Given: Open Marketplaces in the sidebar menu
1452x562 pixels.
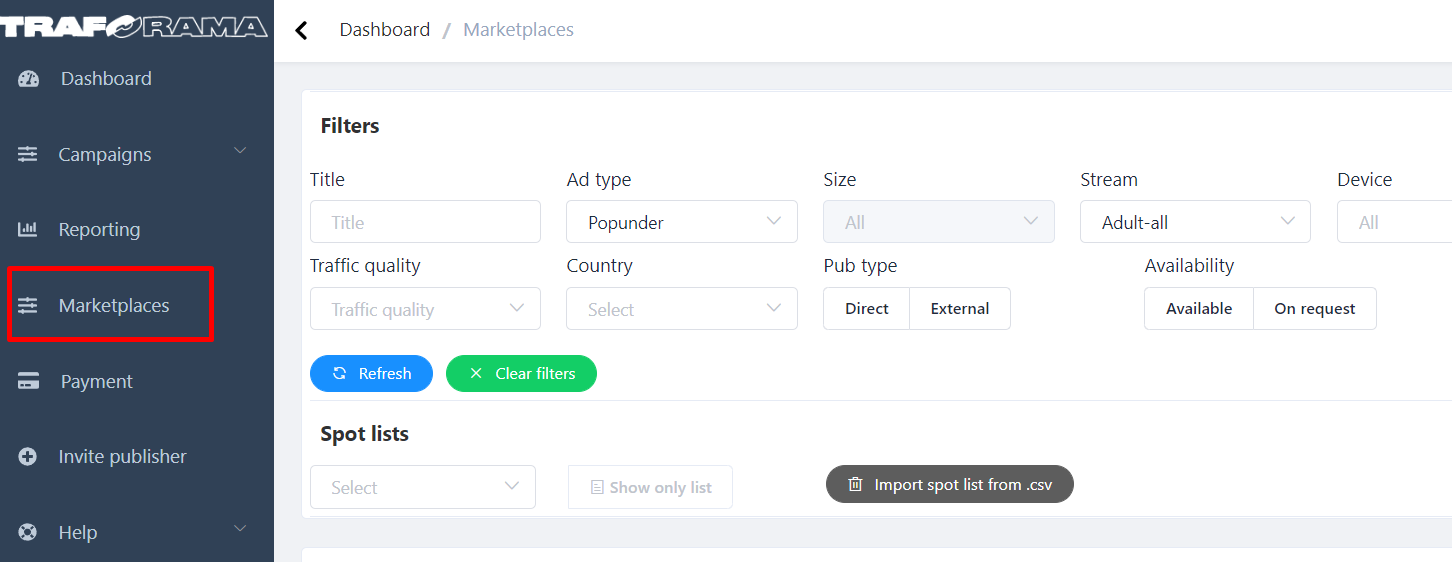Looking at the screenshot, I should (113, 305).
